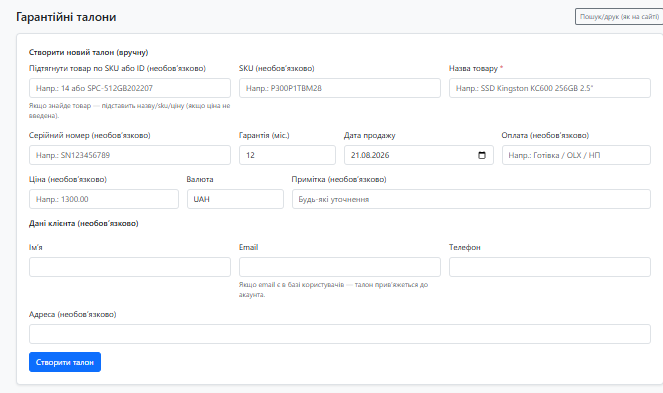This screenshot has width=663, height=393.
Task: Click the Валюта label
Action: (x=200, y=179)
